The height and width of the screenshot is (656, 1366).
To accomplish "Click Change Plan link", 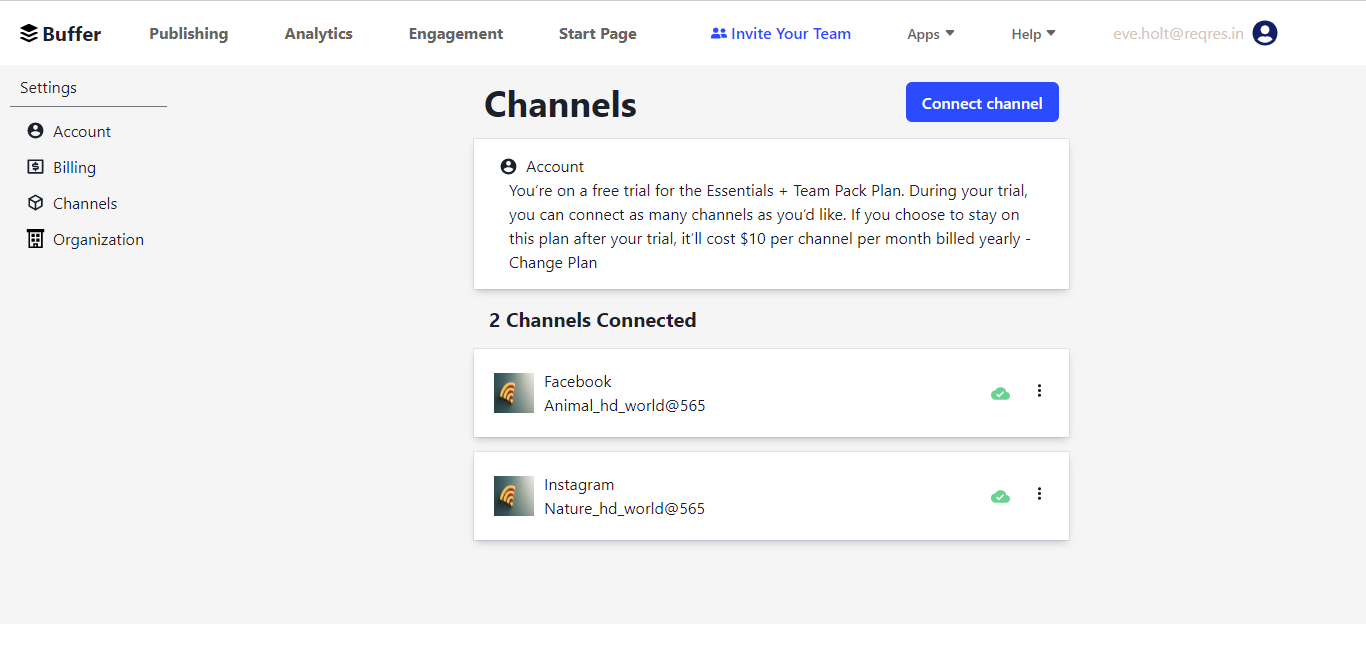I will point(553,263).
